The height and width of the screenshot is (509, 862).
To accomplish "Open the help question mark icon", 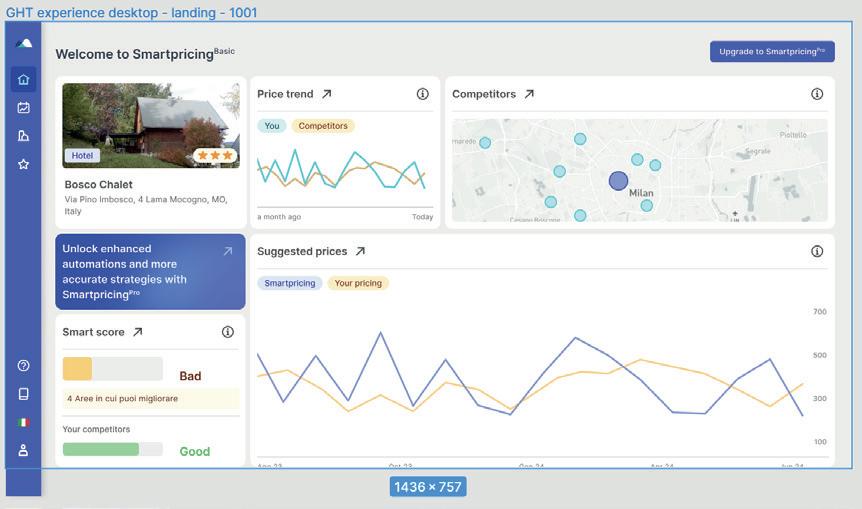I will (23, 366).
